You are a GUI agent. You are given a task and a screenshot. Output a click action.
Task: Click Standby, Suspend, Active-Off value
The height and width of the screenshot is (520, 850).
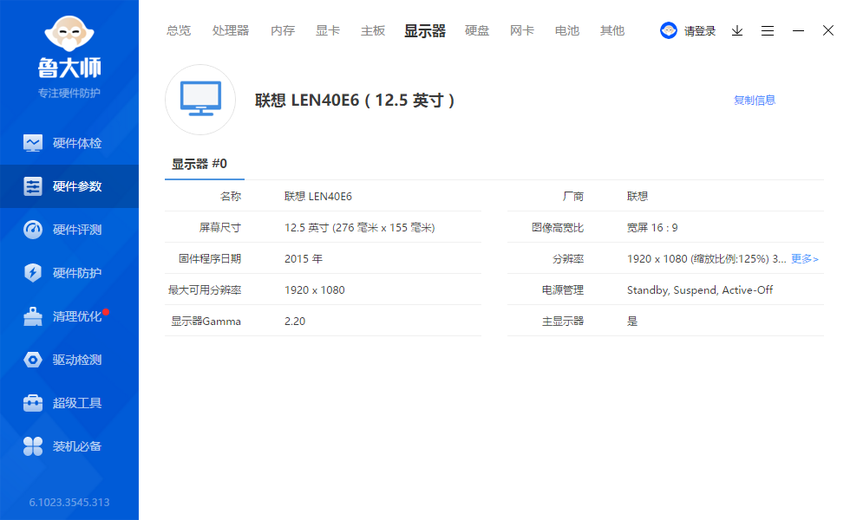point(700,290)
